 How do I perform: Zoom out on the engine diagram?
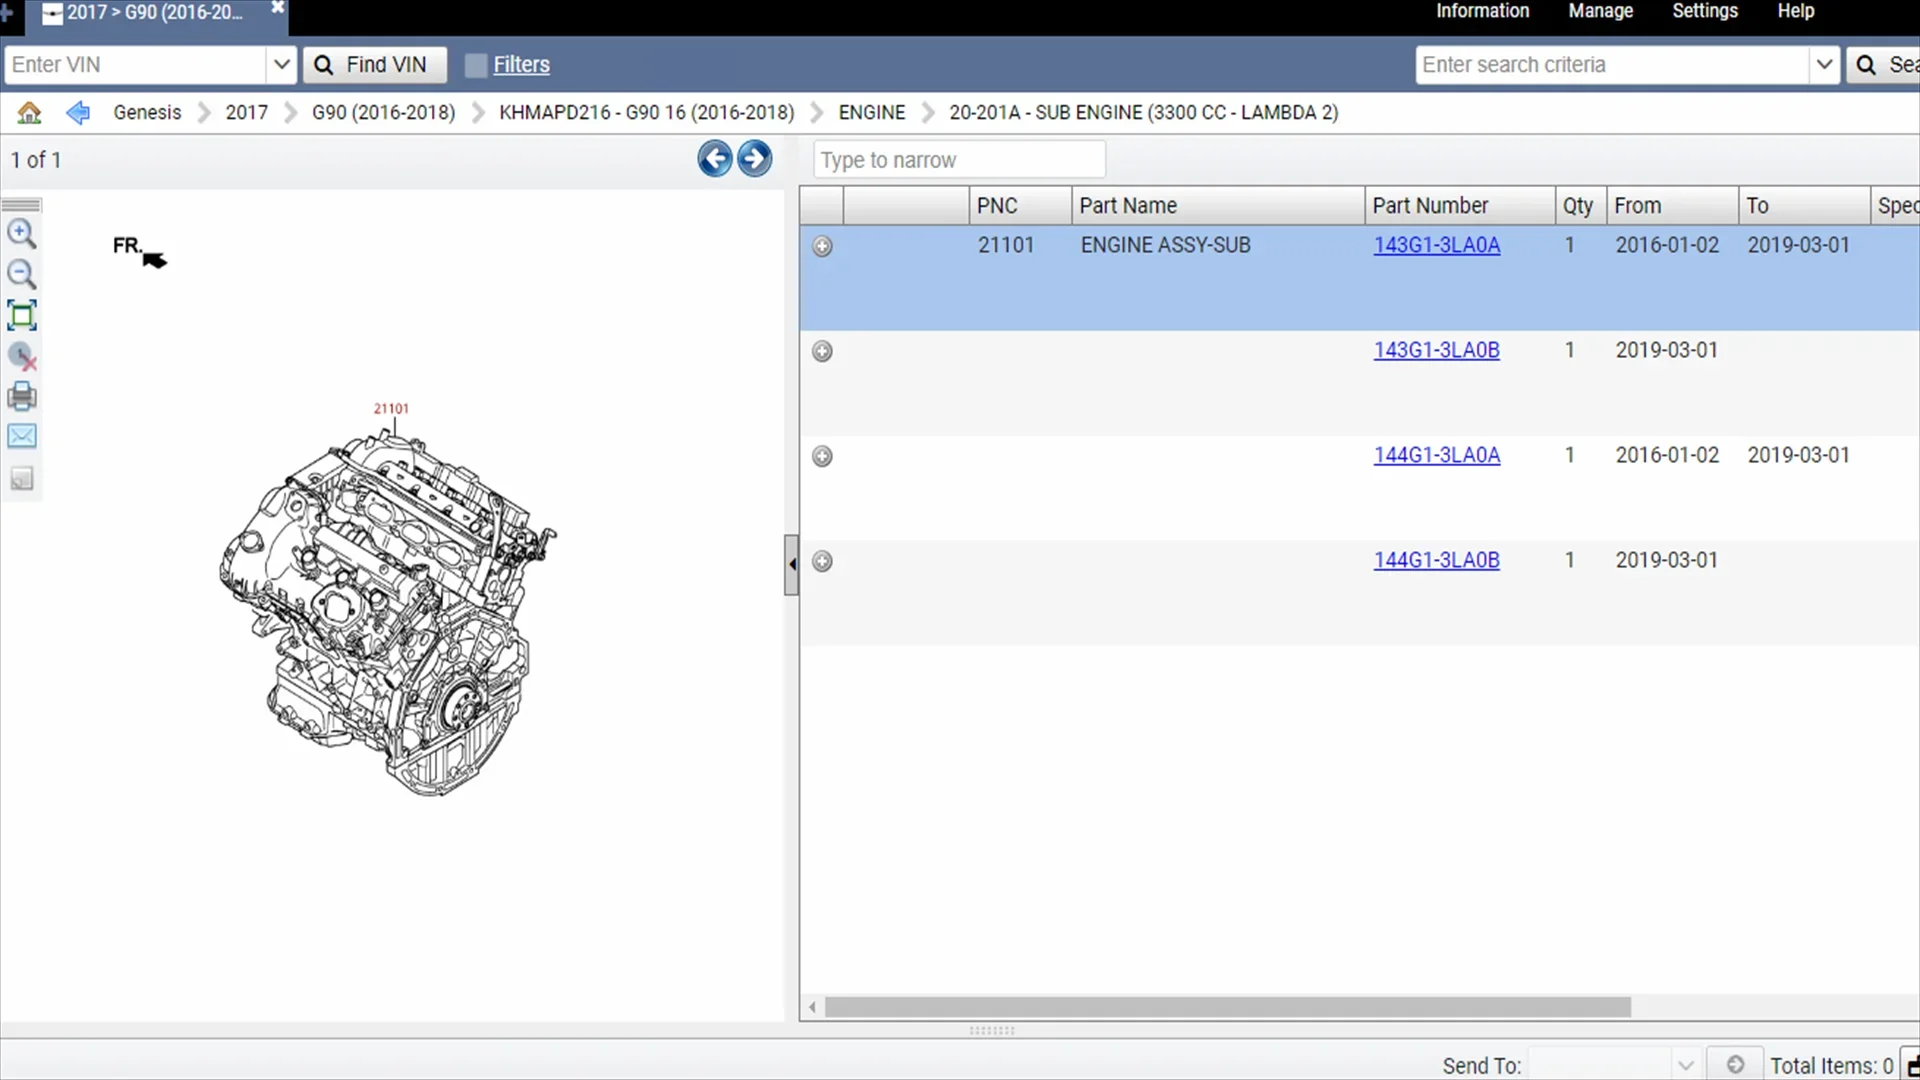point(22,275)
